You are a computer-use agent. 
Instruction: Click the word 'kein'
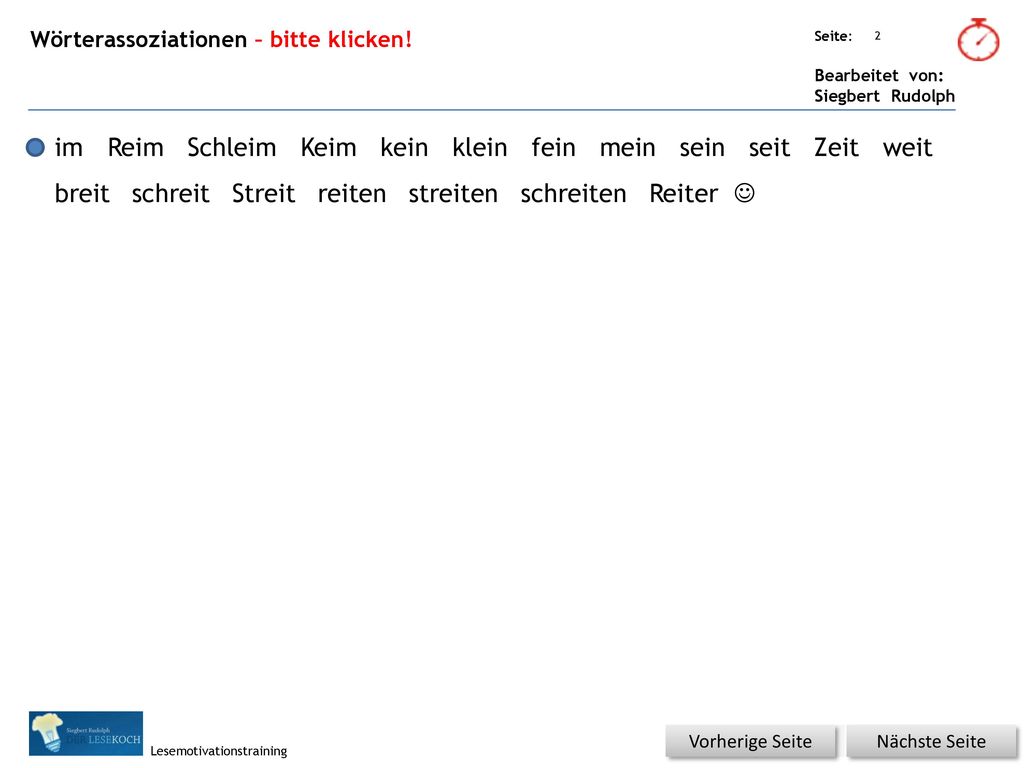pos(404,148)
